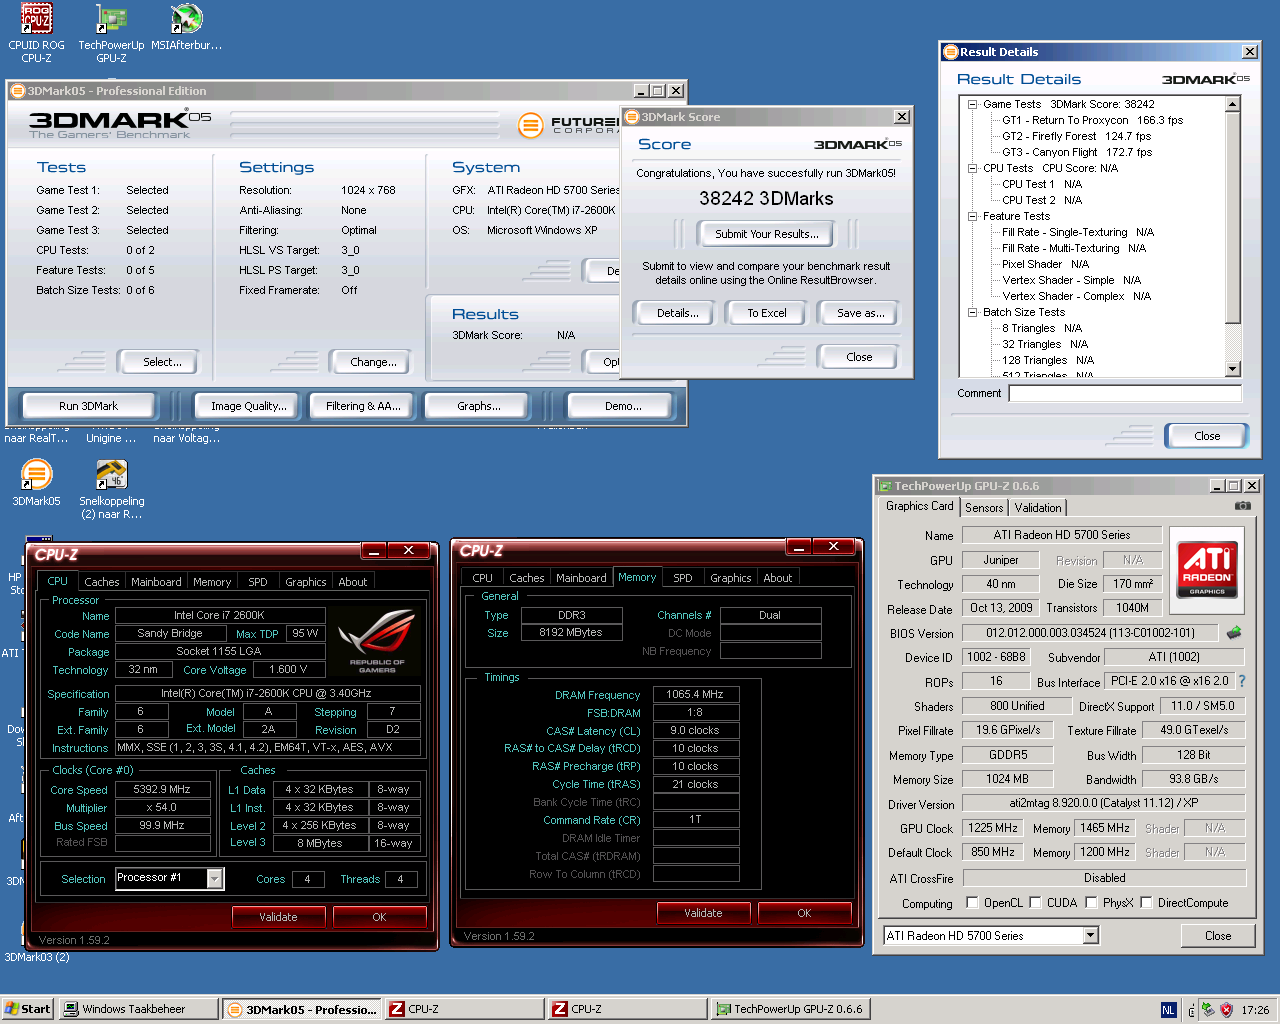Viewport: 1280px width, 1024px height.
Task: Click the ROG Republic of Gamers logo in CPU-Z
Action: (x=377, y=640)
